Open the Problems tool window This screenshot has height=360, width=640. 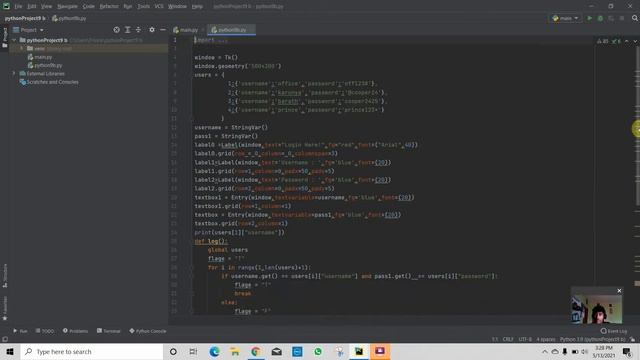(76, 331)
